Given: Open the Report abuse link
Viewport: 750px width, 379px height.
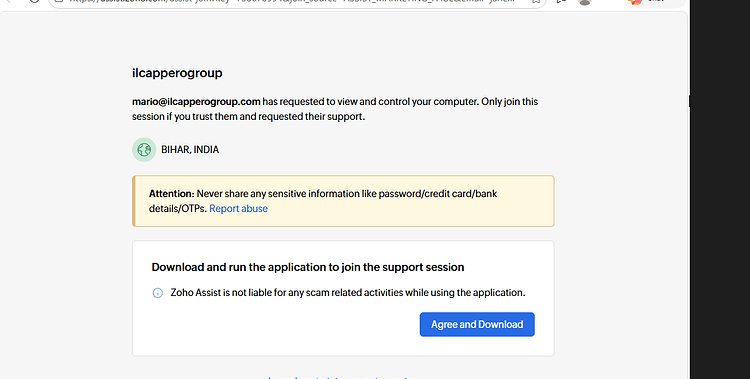Looking at the screenshot, I should (238, 209).
